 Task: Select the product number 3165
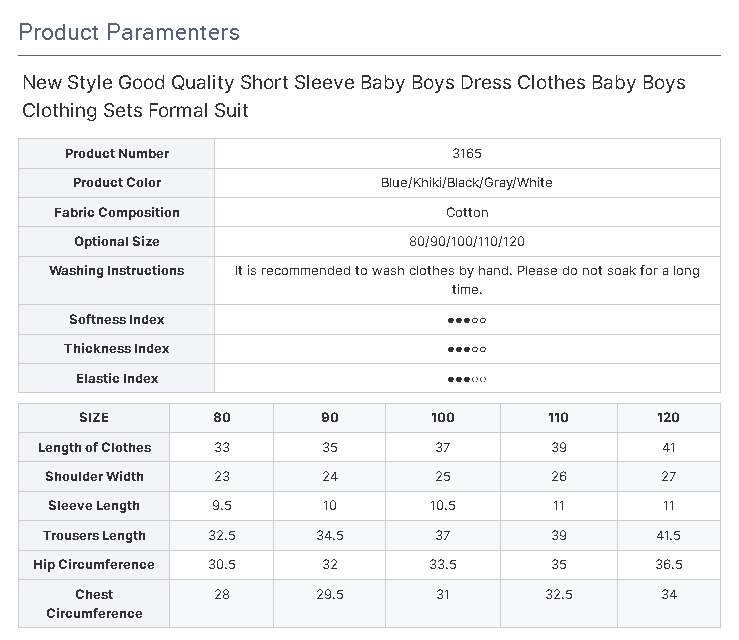[467, 154]
